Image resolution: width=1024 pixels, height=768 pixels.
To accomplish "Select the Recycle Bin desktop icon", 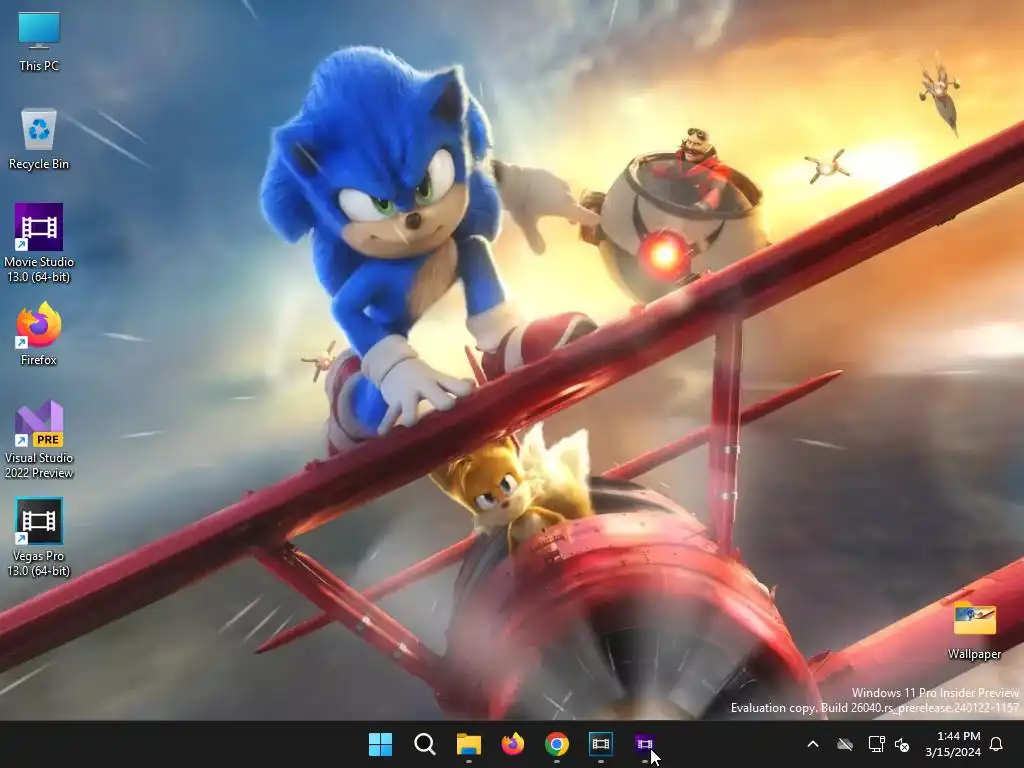I will pos(39,139).
